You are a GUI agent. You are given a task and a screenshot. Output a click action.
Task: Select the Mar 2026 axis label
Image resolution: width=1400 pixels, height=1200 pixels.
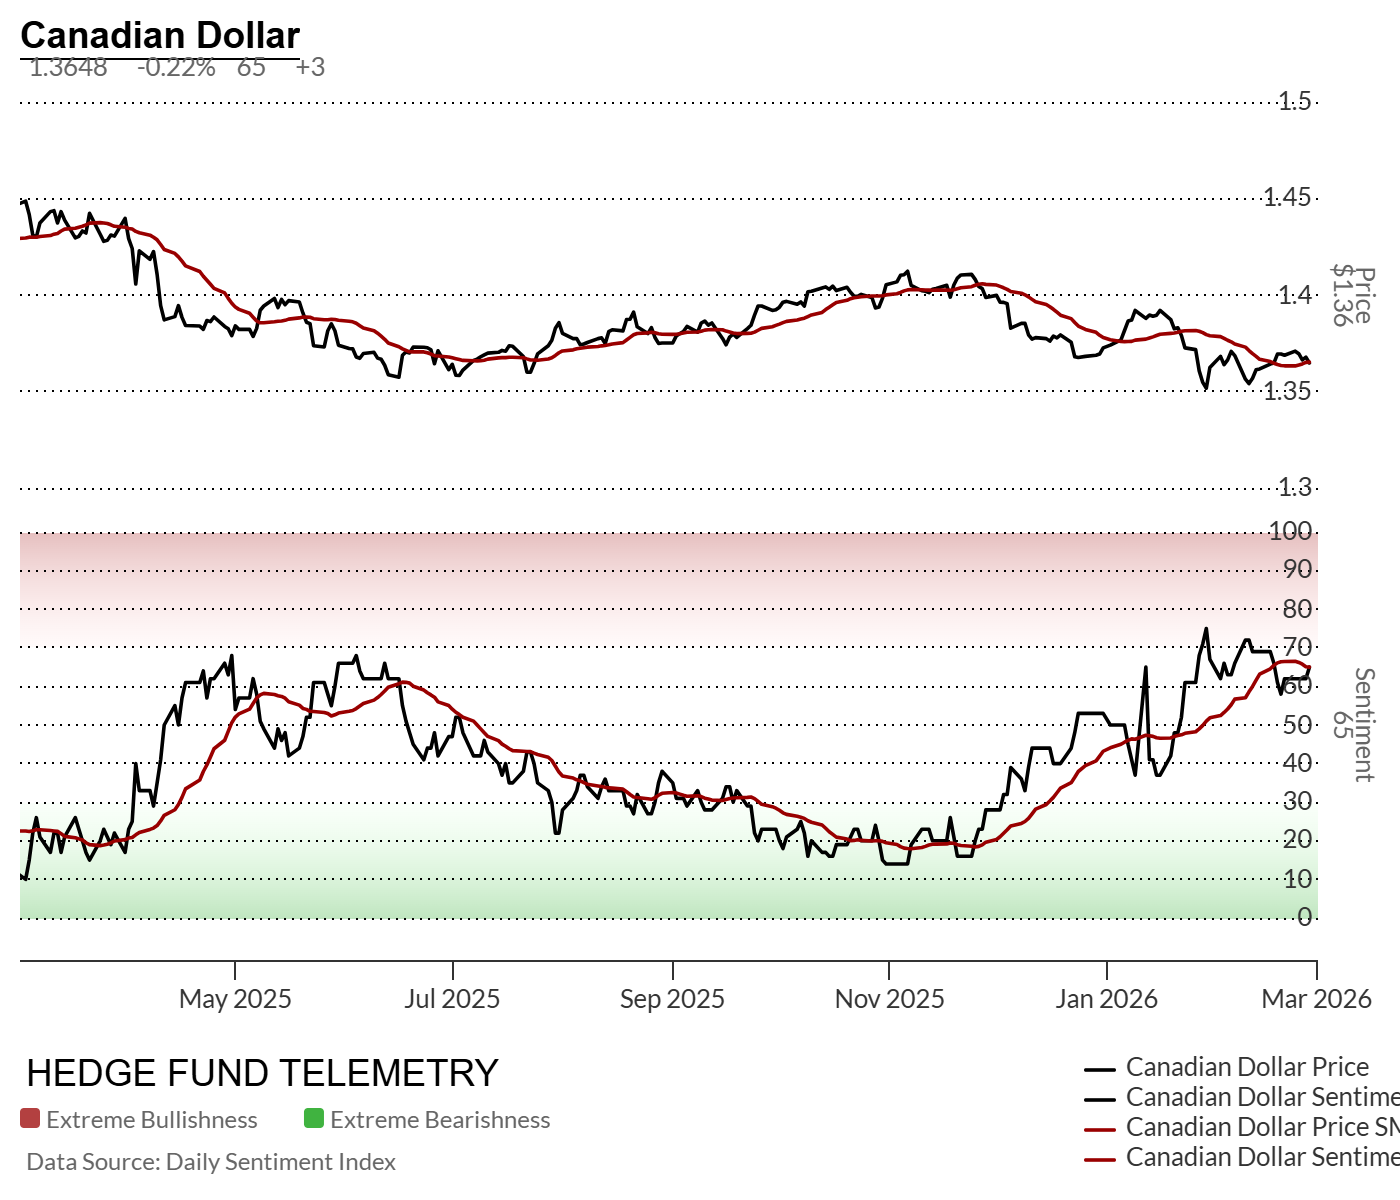pyautogui.click(x=1316, y=998)
